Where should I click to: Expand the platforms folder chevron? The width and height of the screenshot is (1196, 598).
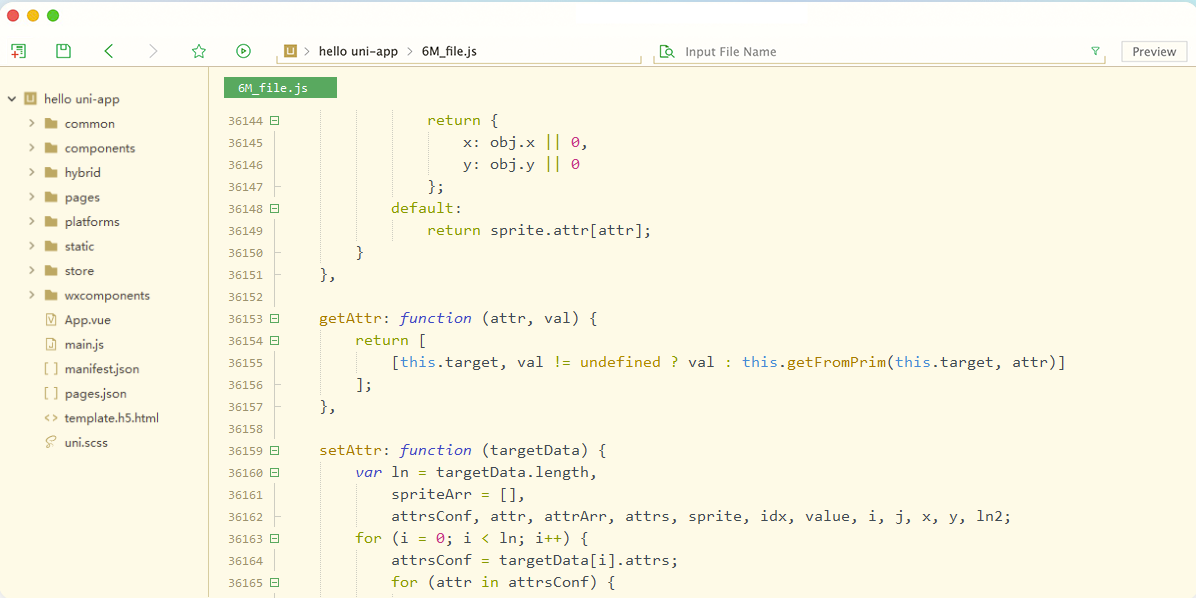31,221
